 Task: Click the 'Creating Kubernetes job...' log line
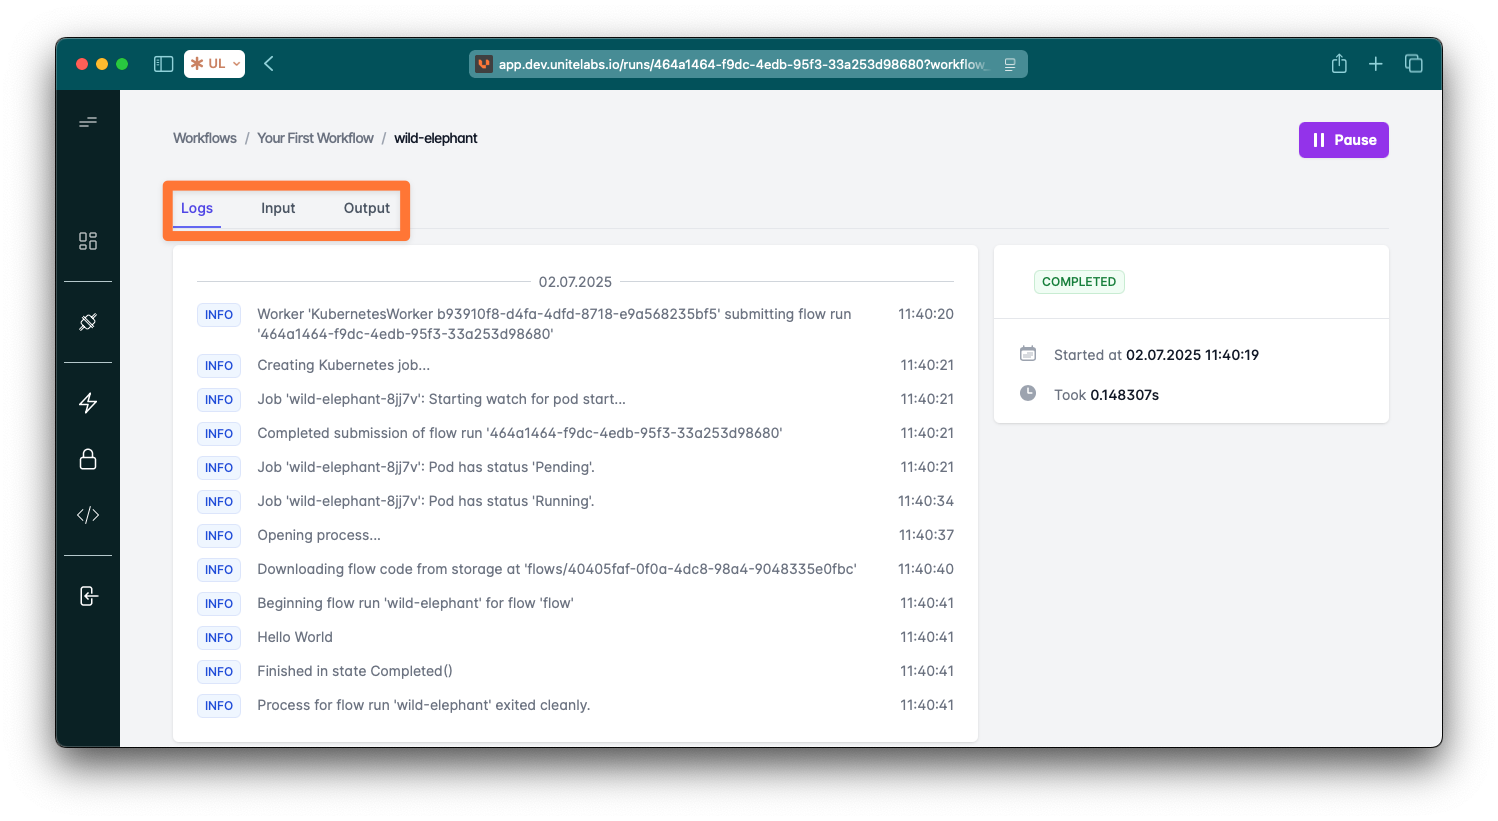point(344,365)
